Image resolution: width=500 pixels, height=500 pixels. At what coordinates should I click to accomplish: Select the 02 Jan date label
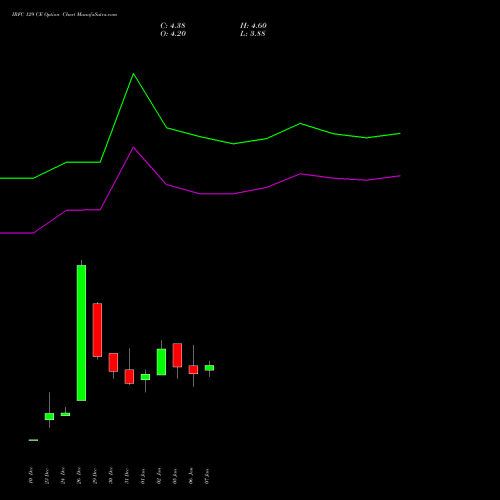coord(159,476)
